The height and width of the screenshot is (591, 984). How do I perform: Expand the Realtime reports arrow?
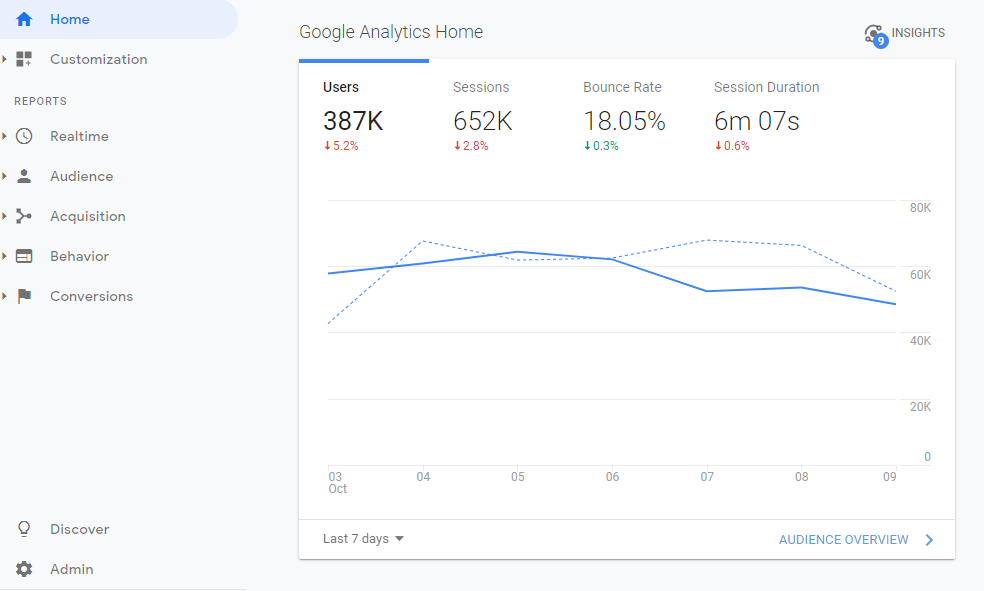click(x=5, y=136)
